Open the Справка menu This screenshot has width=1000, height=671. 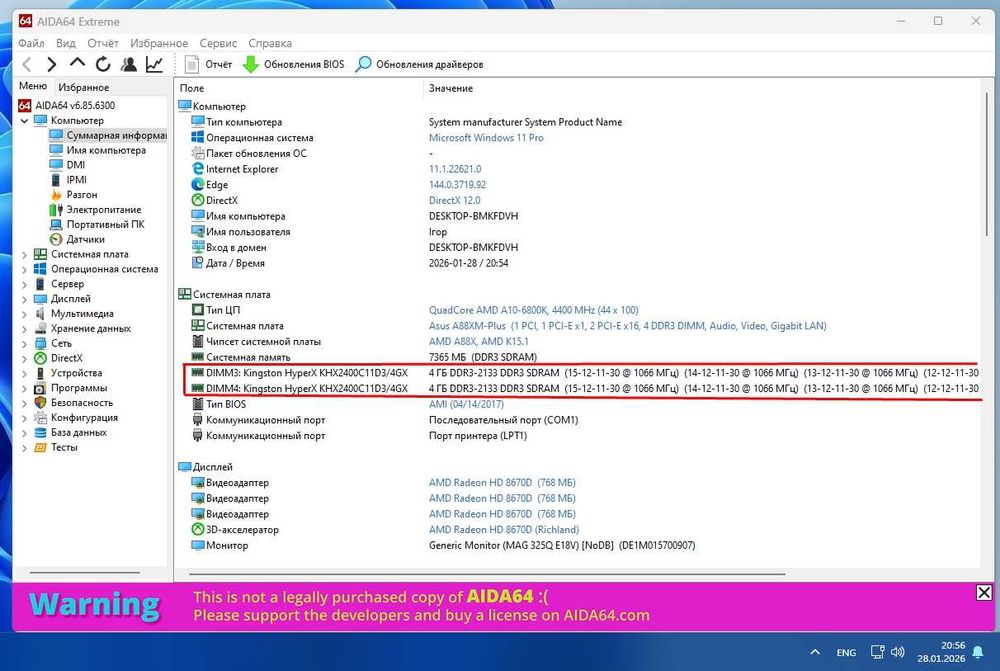click(270, 43)
